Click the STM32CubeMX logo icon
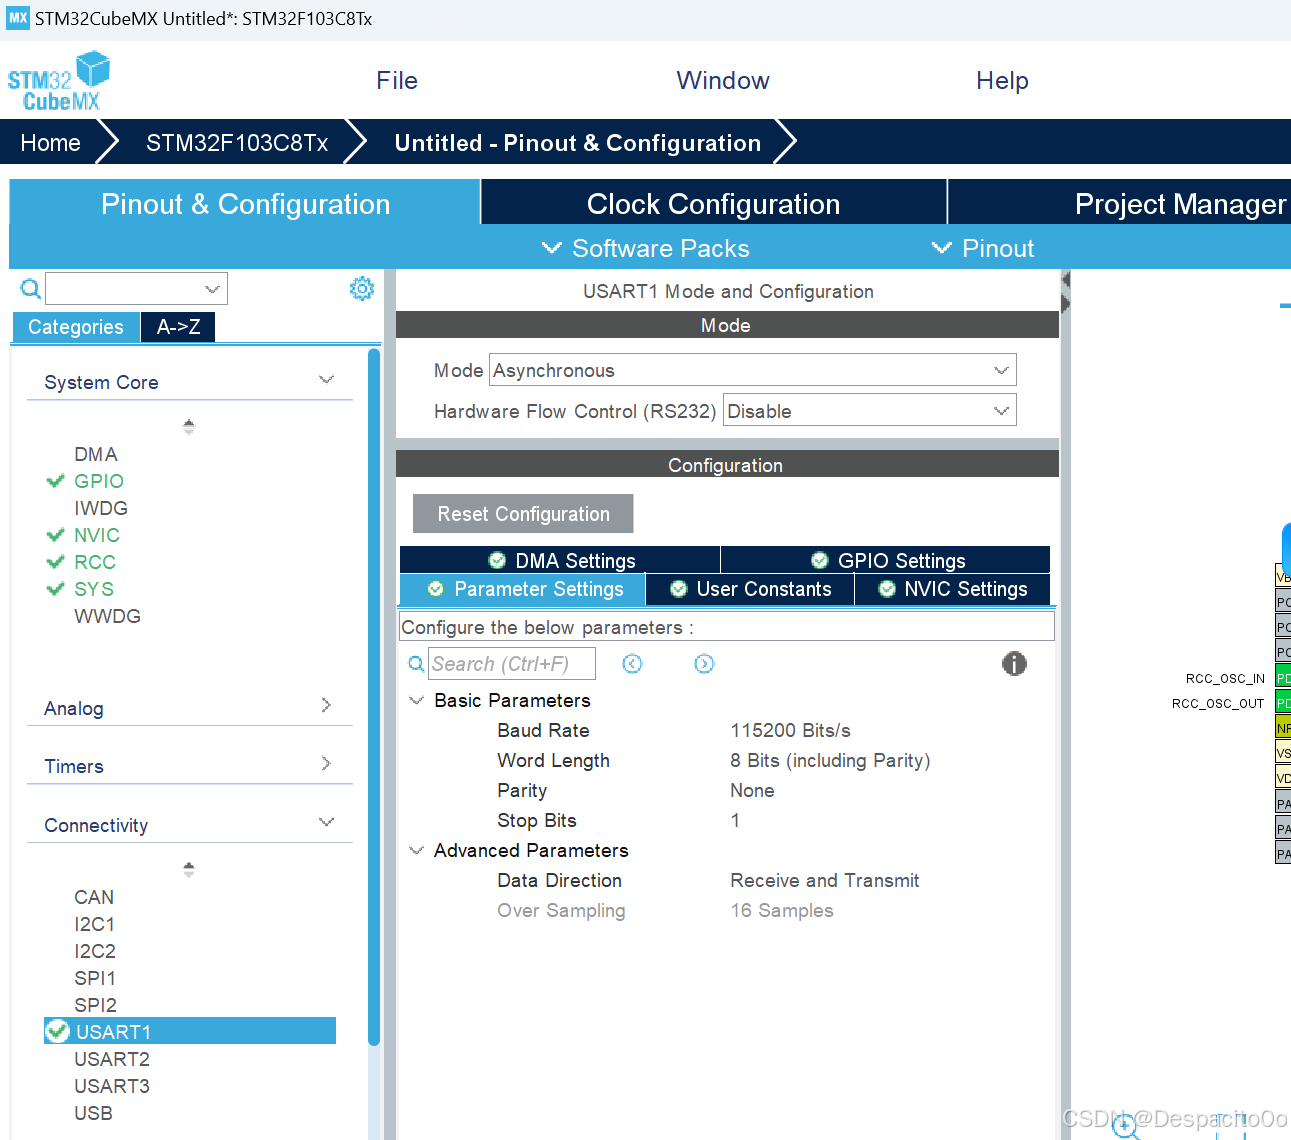This screenshot has height=1140, width=1291. click(x=58, y=81)
